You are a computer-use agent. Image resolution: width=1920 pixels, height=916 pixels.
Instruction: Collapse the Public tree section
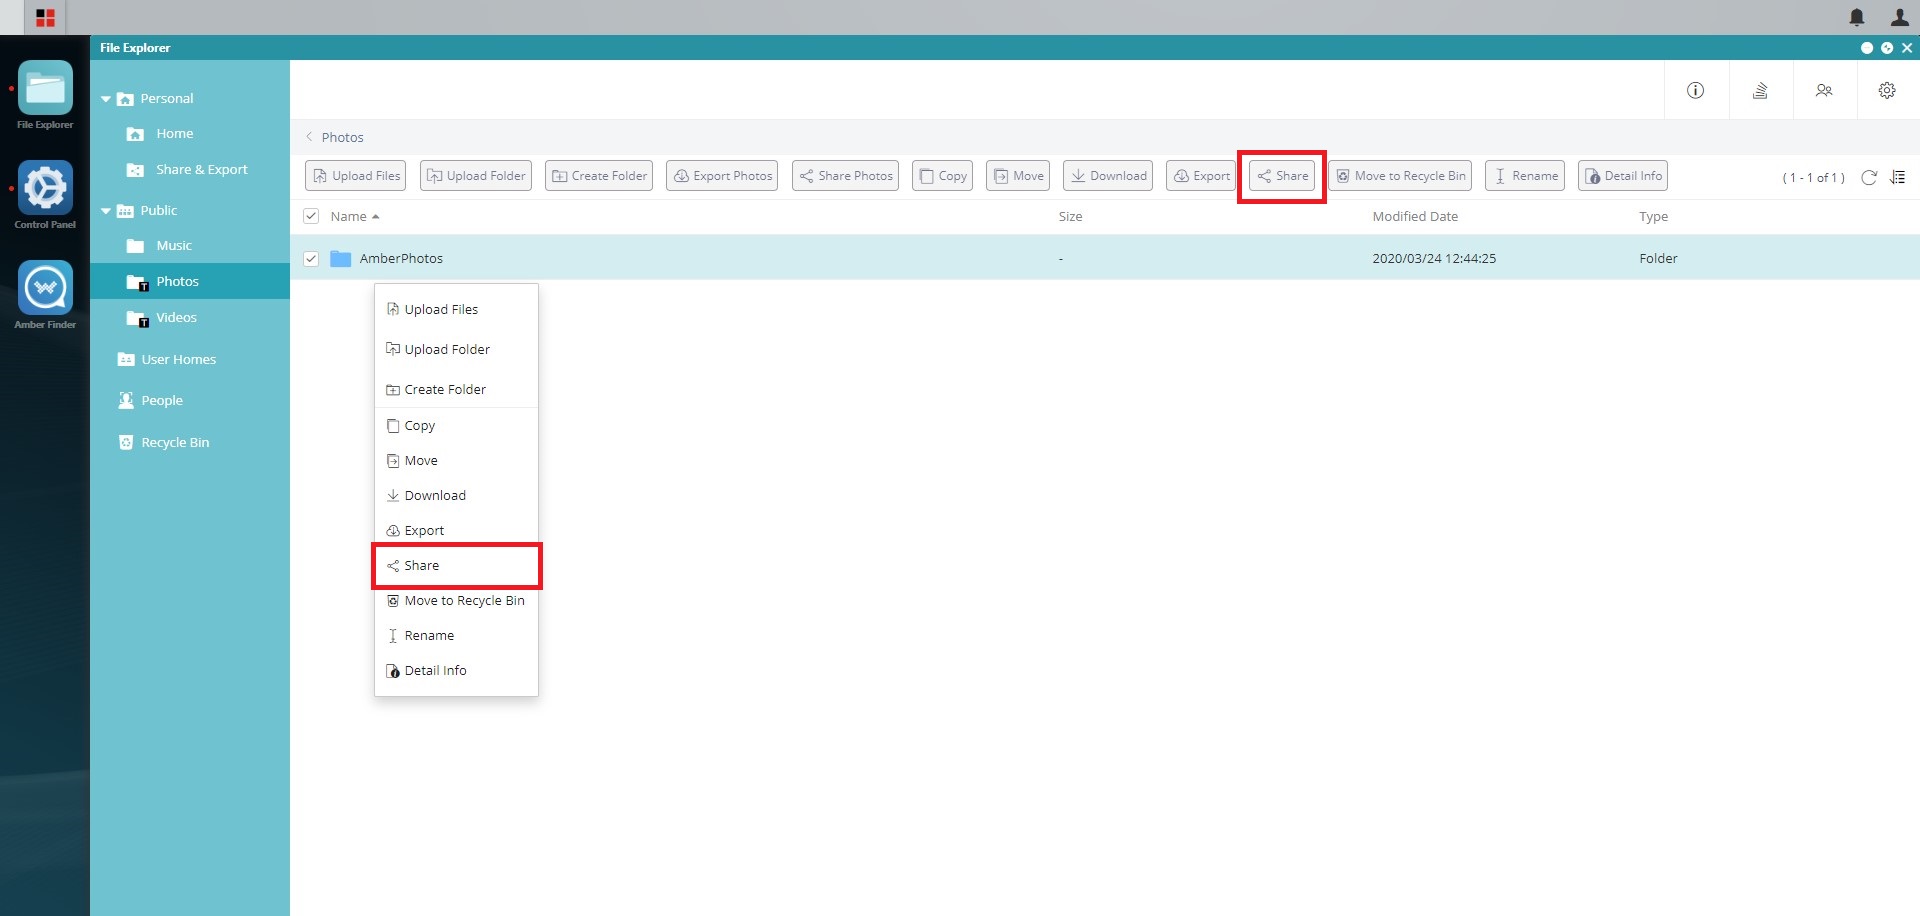coord(106,211)
